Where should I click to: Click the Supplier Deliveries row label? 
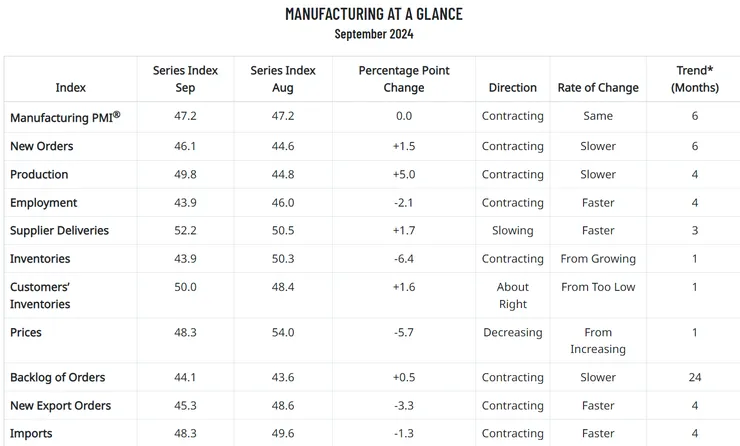[59, 230]
